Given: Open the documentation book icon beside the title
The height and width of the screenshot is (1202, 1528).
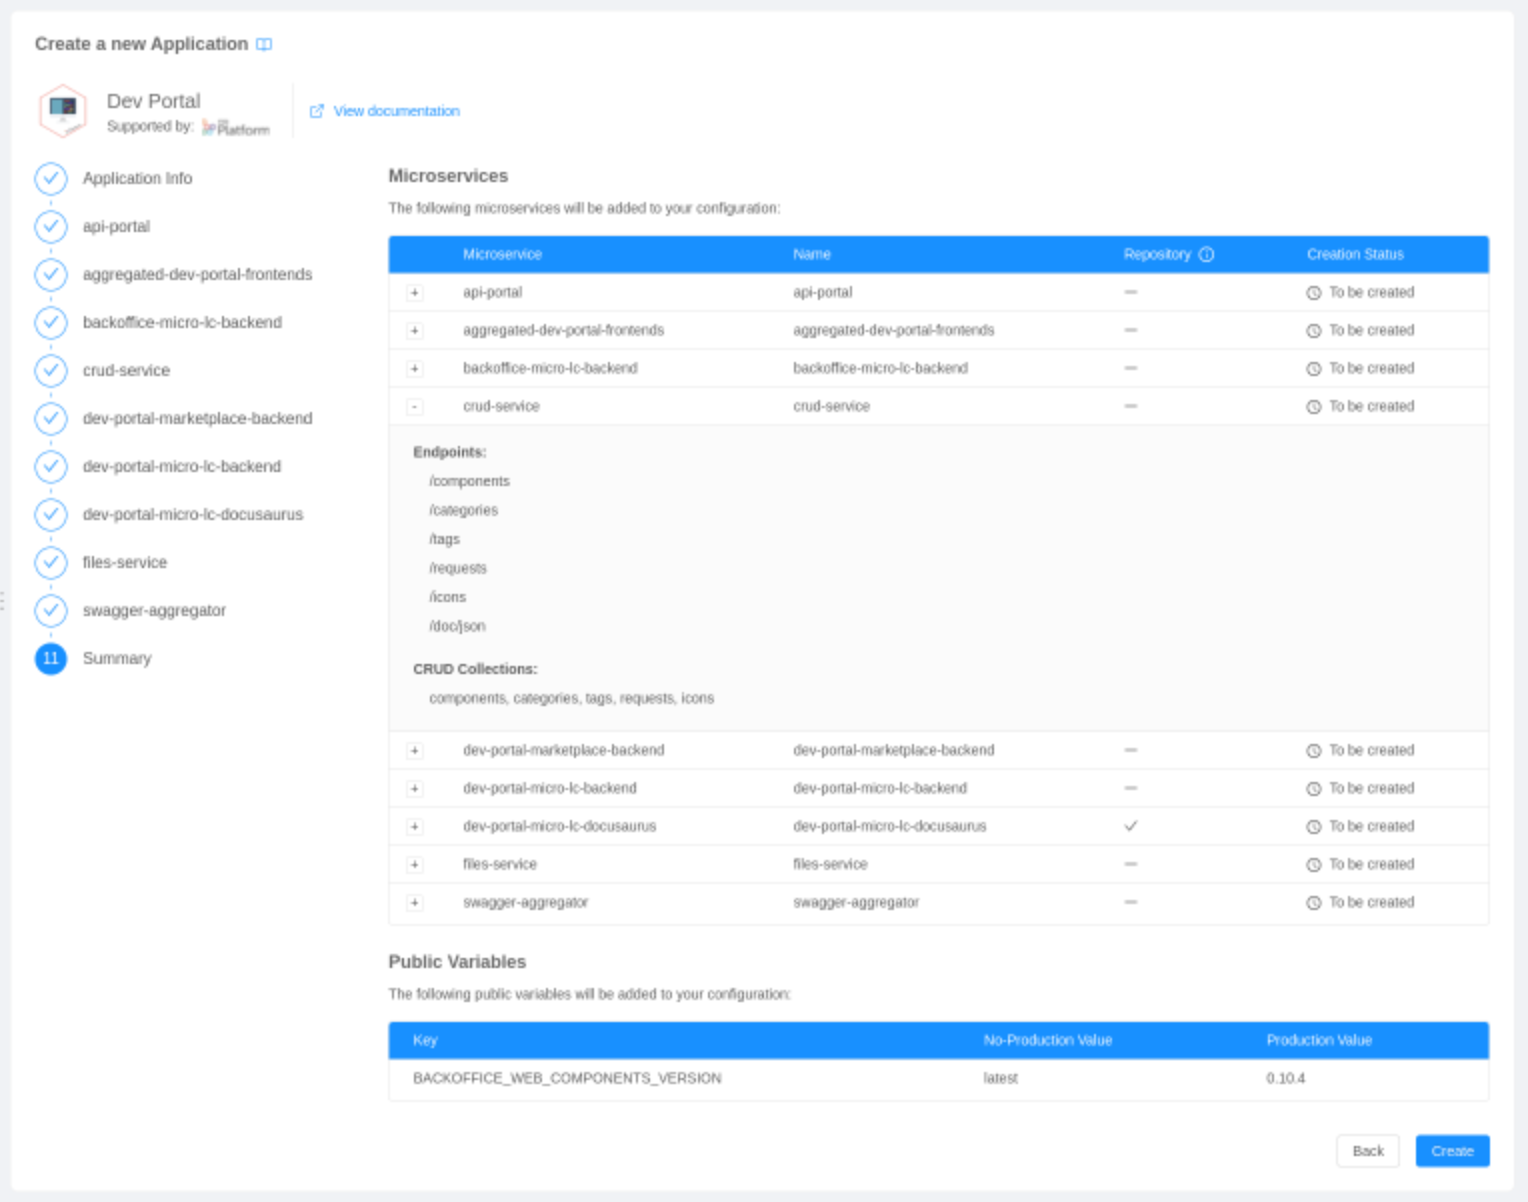Looking at the screenshot, I should click(263, 44).
